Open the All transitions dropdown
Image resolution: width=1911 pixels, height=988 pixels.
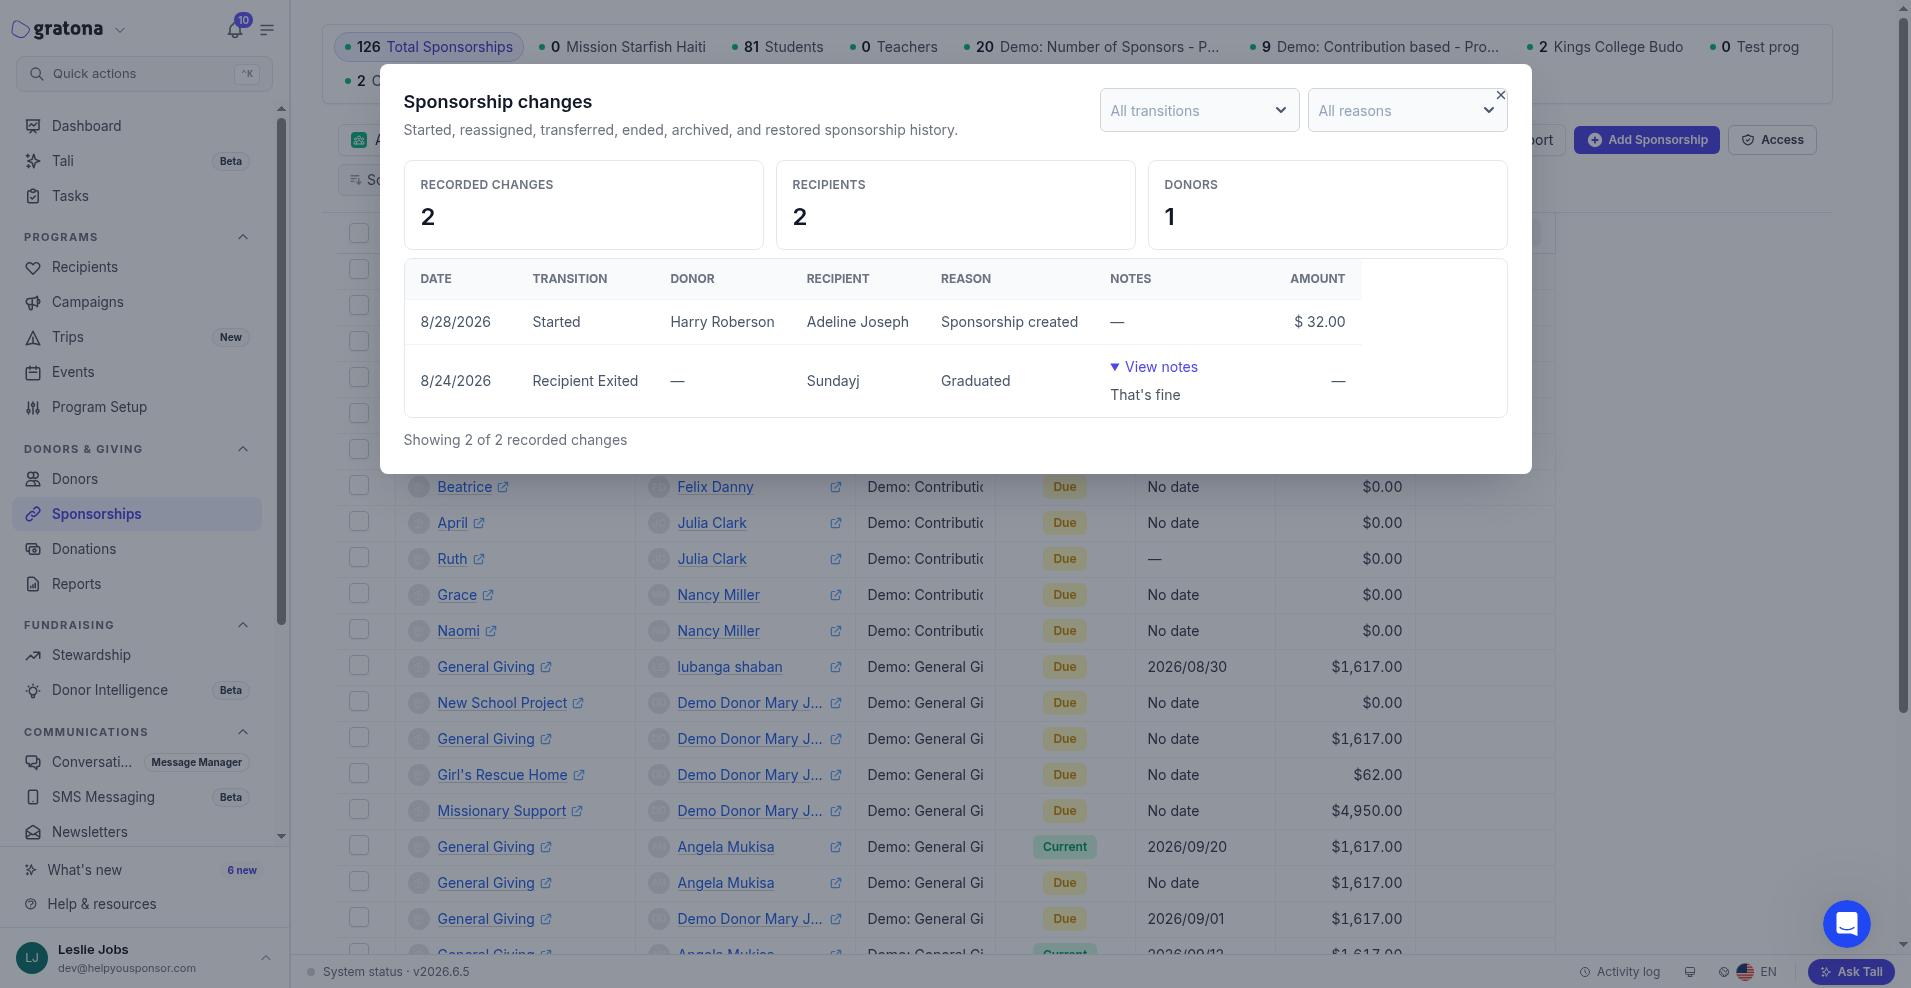coord(1199,110)
